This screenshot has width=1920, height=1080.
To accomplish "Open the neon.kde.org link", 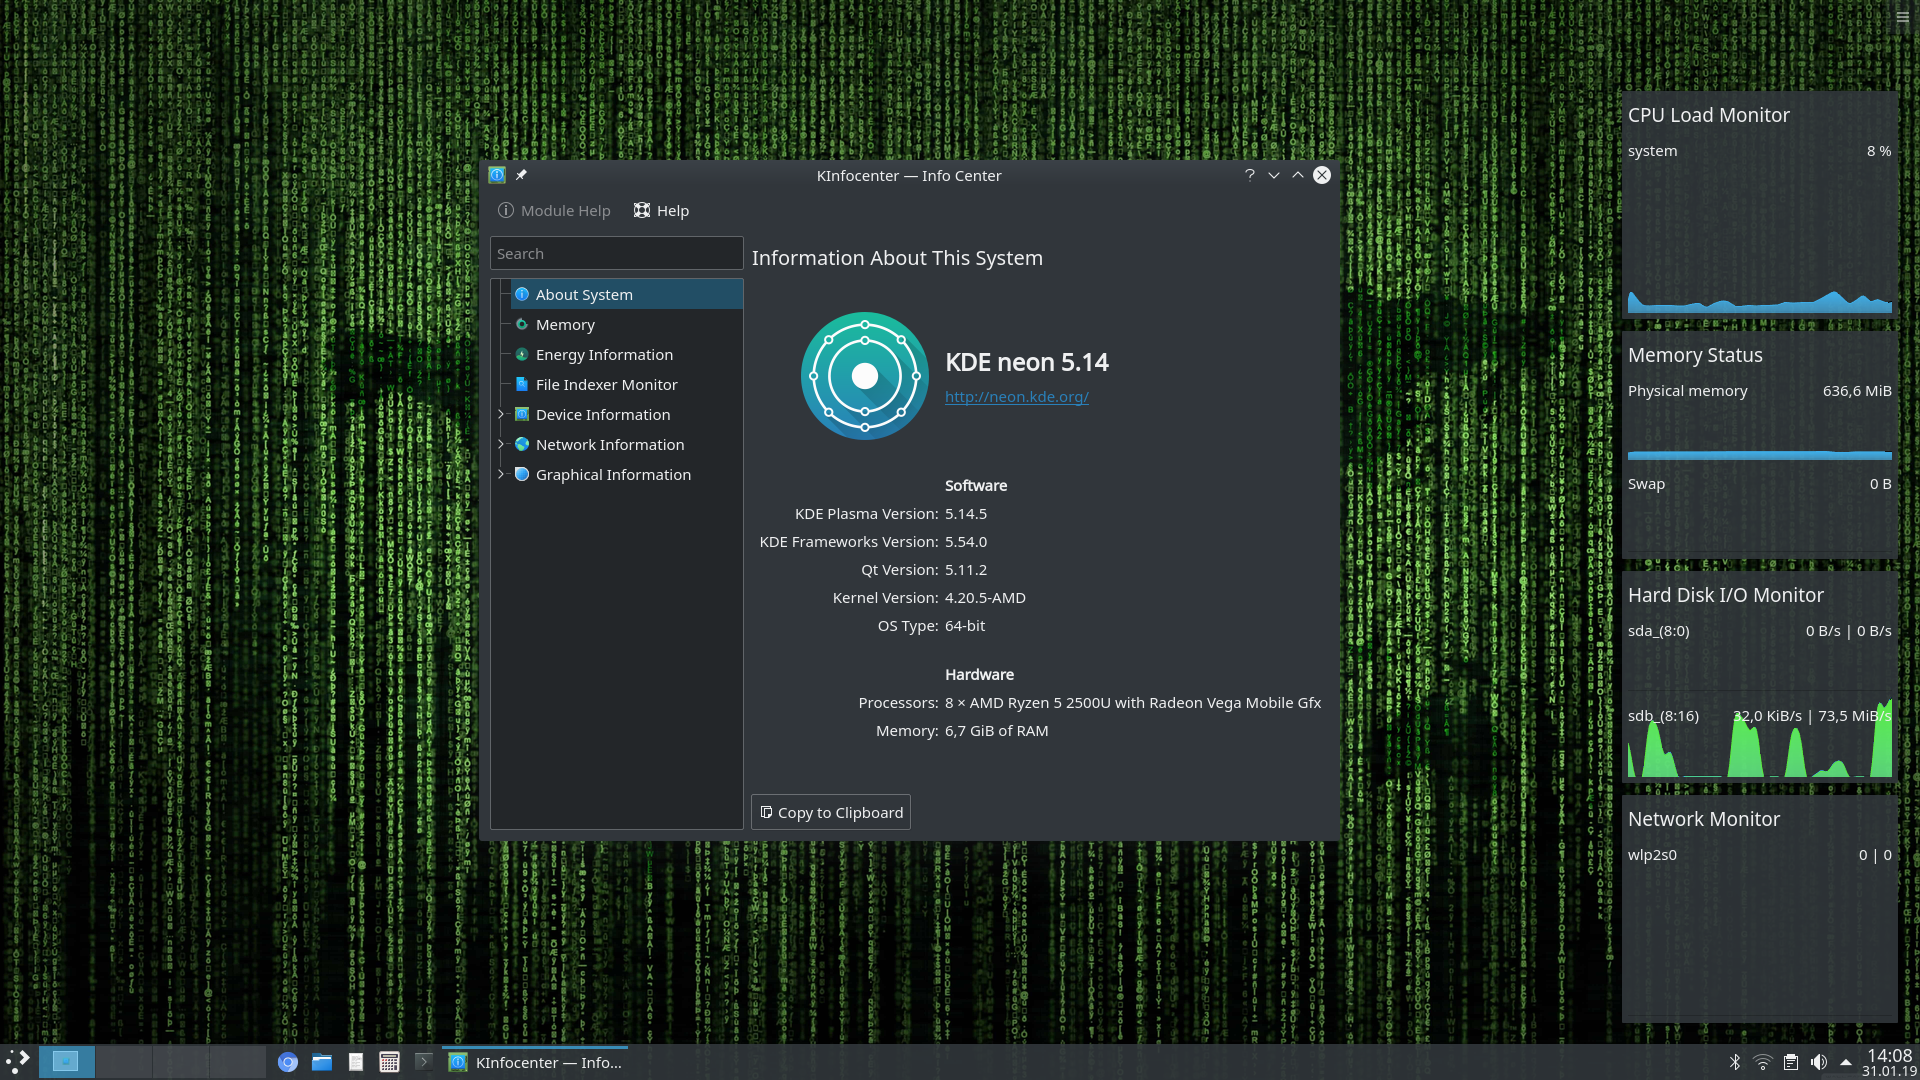I will tap(1016, 397).
